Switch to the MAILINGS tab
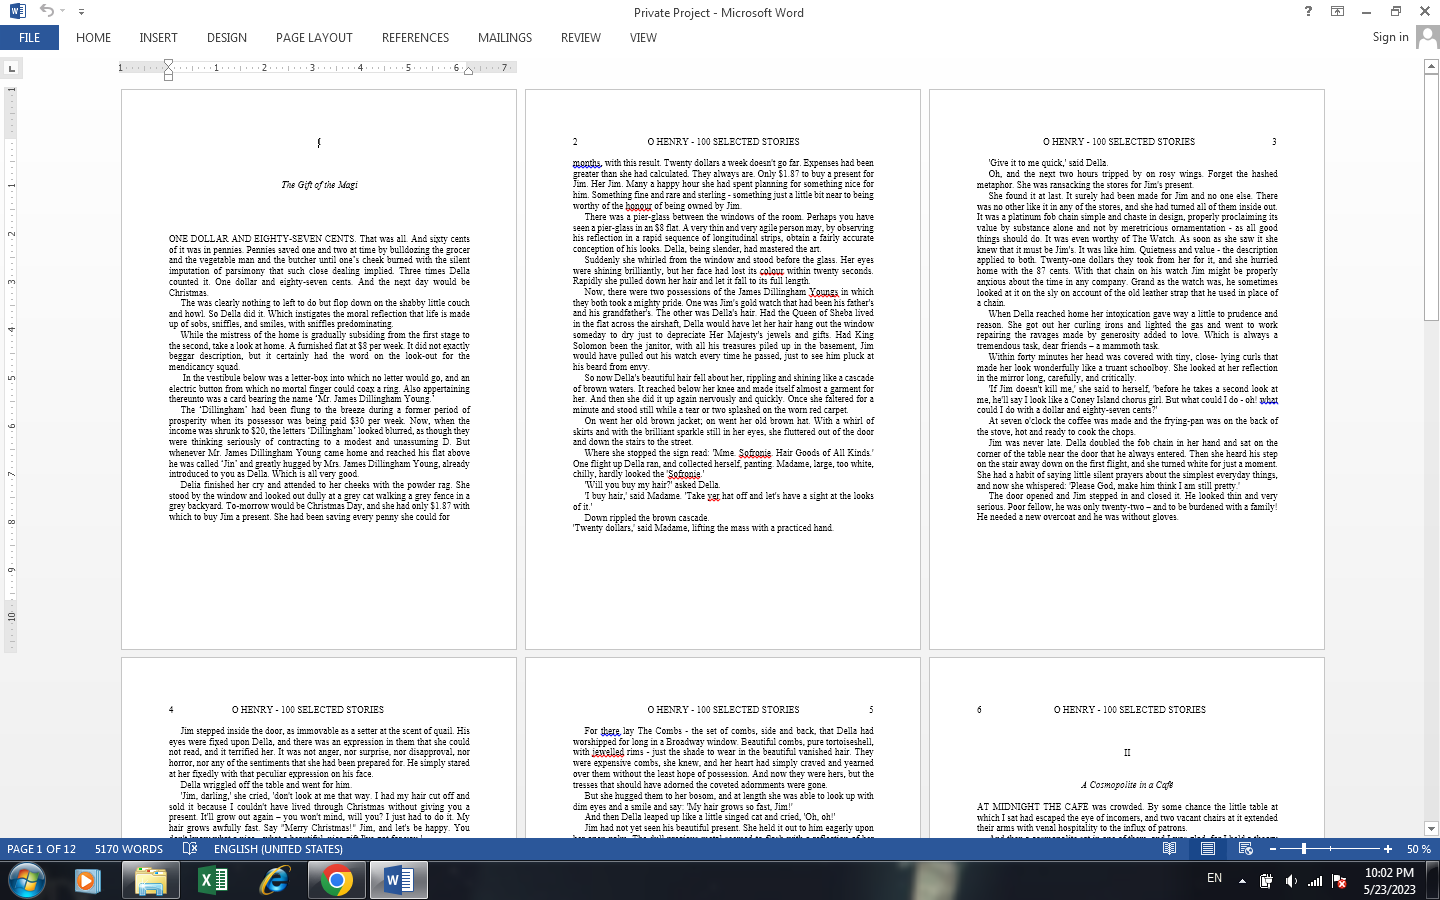 [505, 38]
